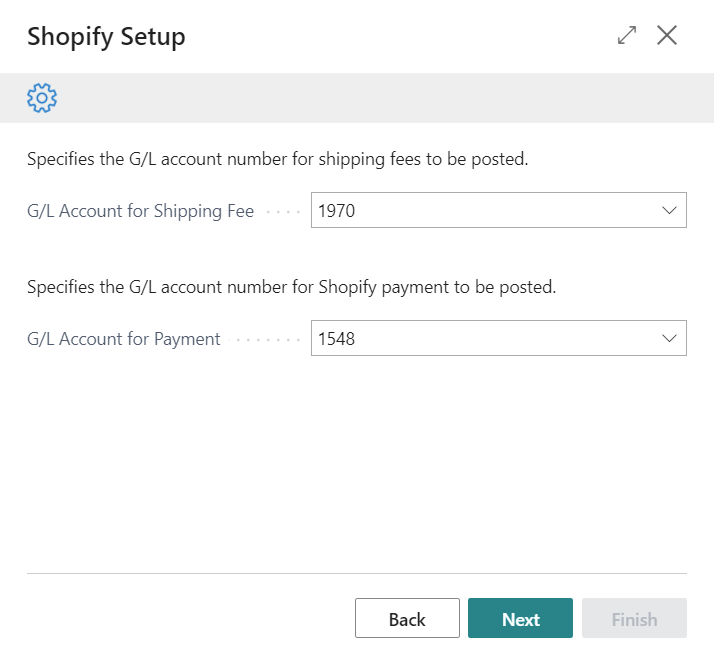Viewport: 714px width, 664px height.
Task: Click the Payment field showing 1548
Action: pos(480,339)
